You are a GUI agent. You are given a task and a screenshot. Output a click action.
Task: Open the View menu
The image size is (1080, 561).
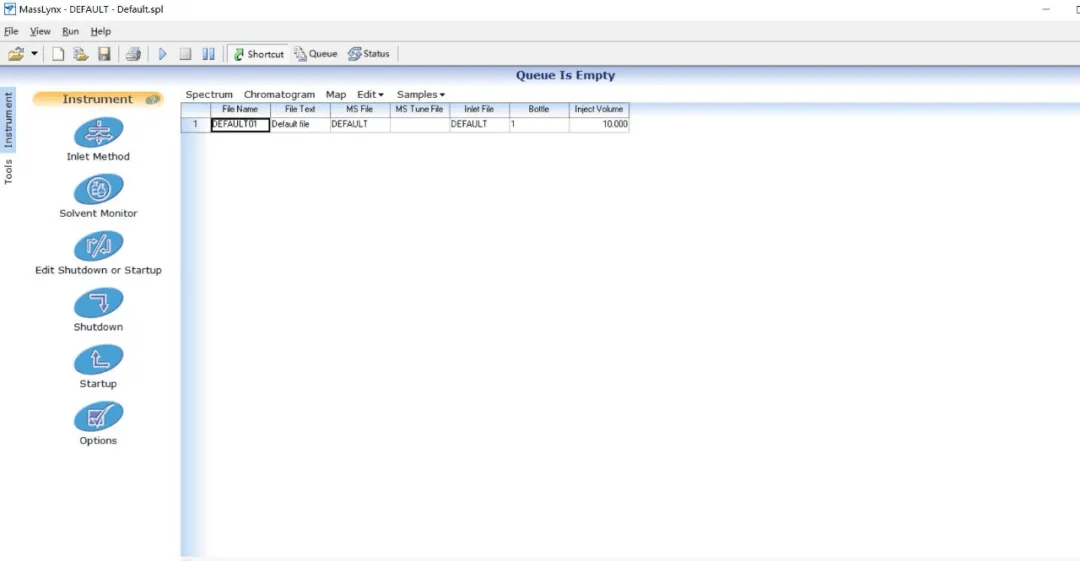pyautogui.click(x=40, y=31)
